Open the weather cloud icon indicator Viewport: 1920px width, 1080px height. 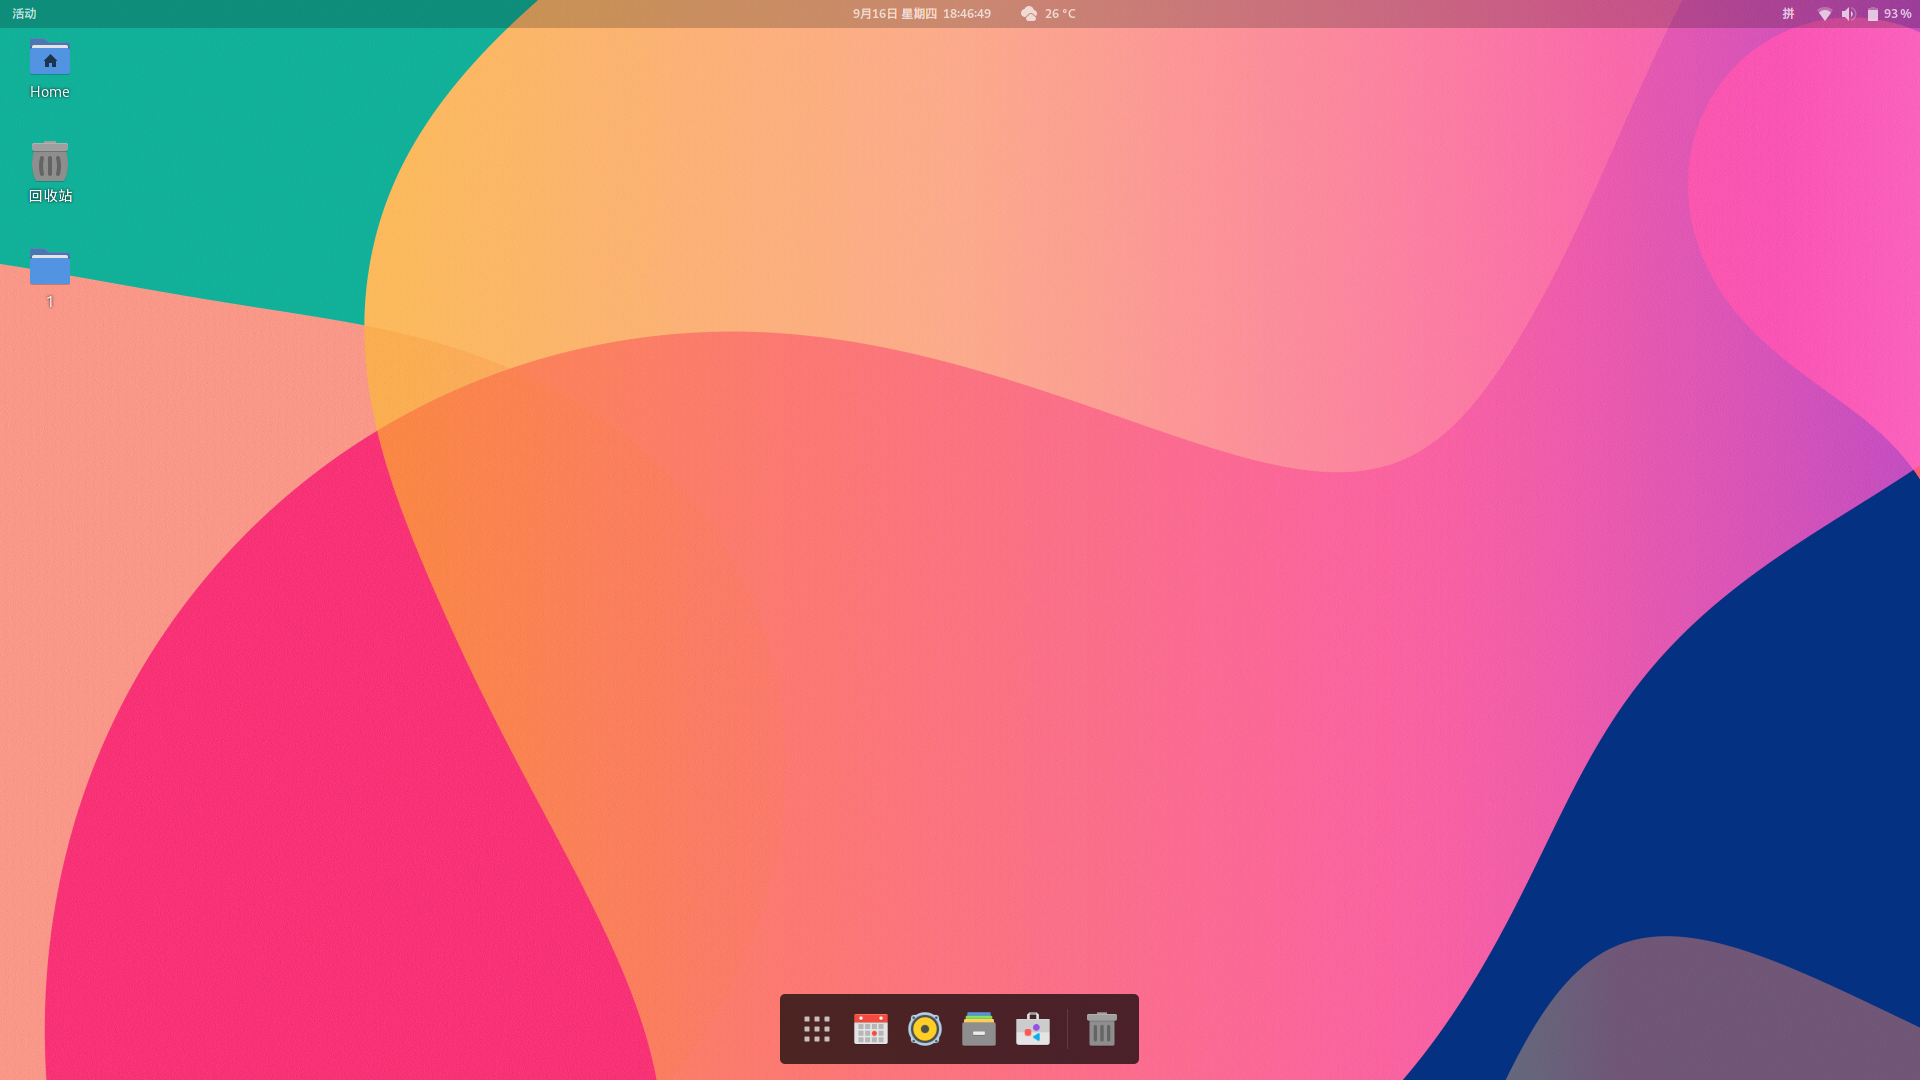(1029, 14)
